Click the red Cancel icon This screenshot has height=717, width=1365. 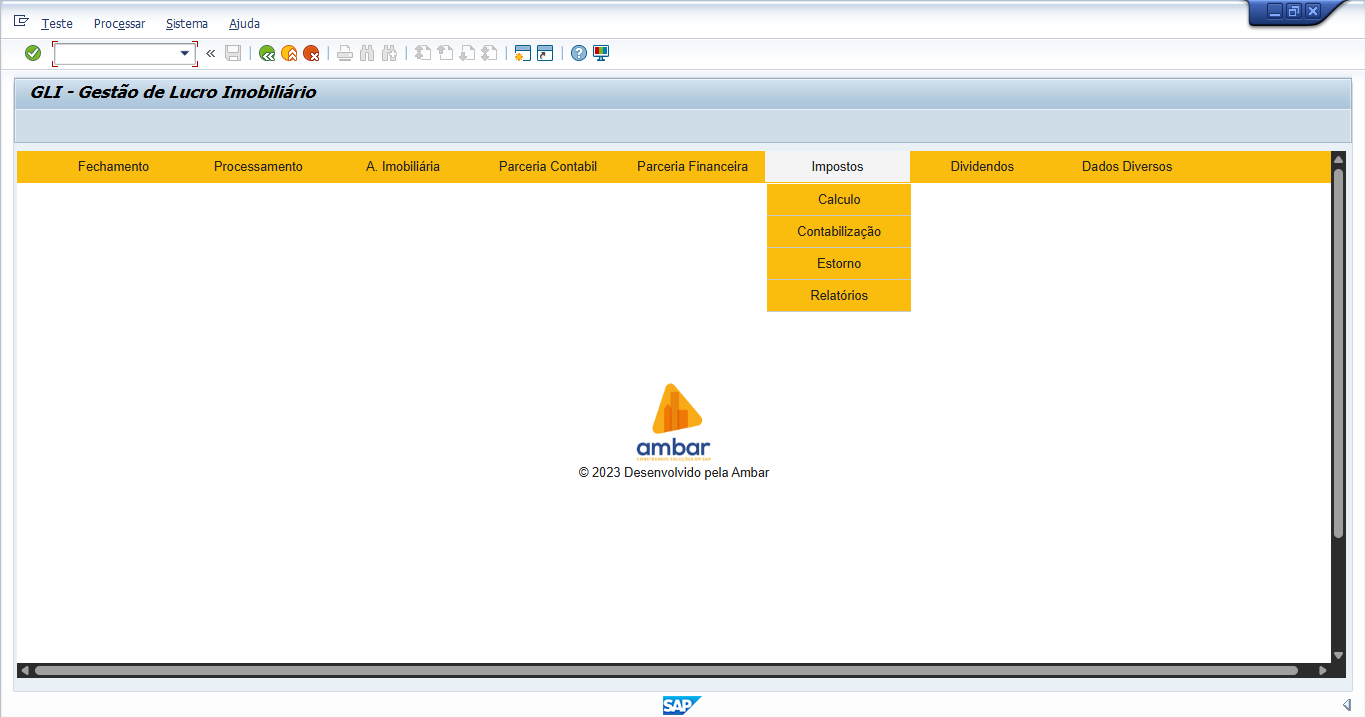(311, 53)
